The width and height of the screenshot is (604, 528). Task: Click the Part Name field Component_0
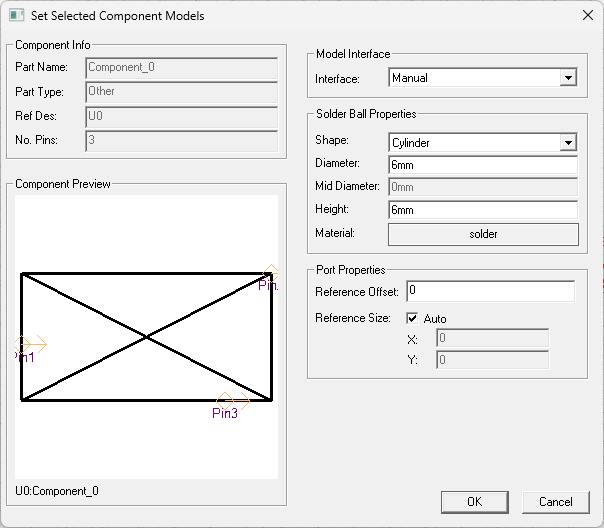tap(181, 68)
